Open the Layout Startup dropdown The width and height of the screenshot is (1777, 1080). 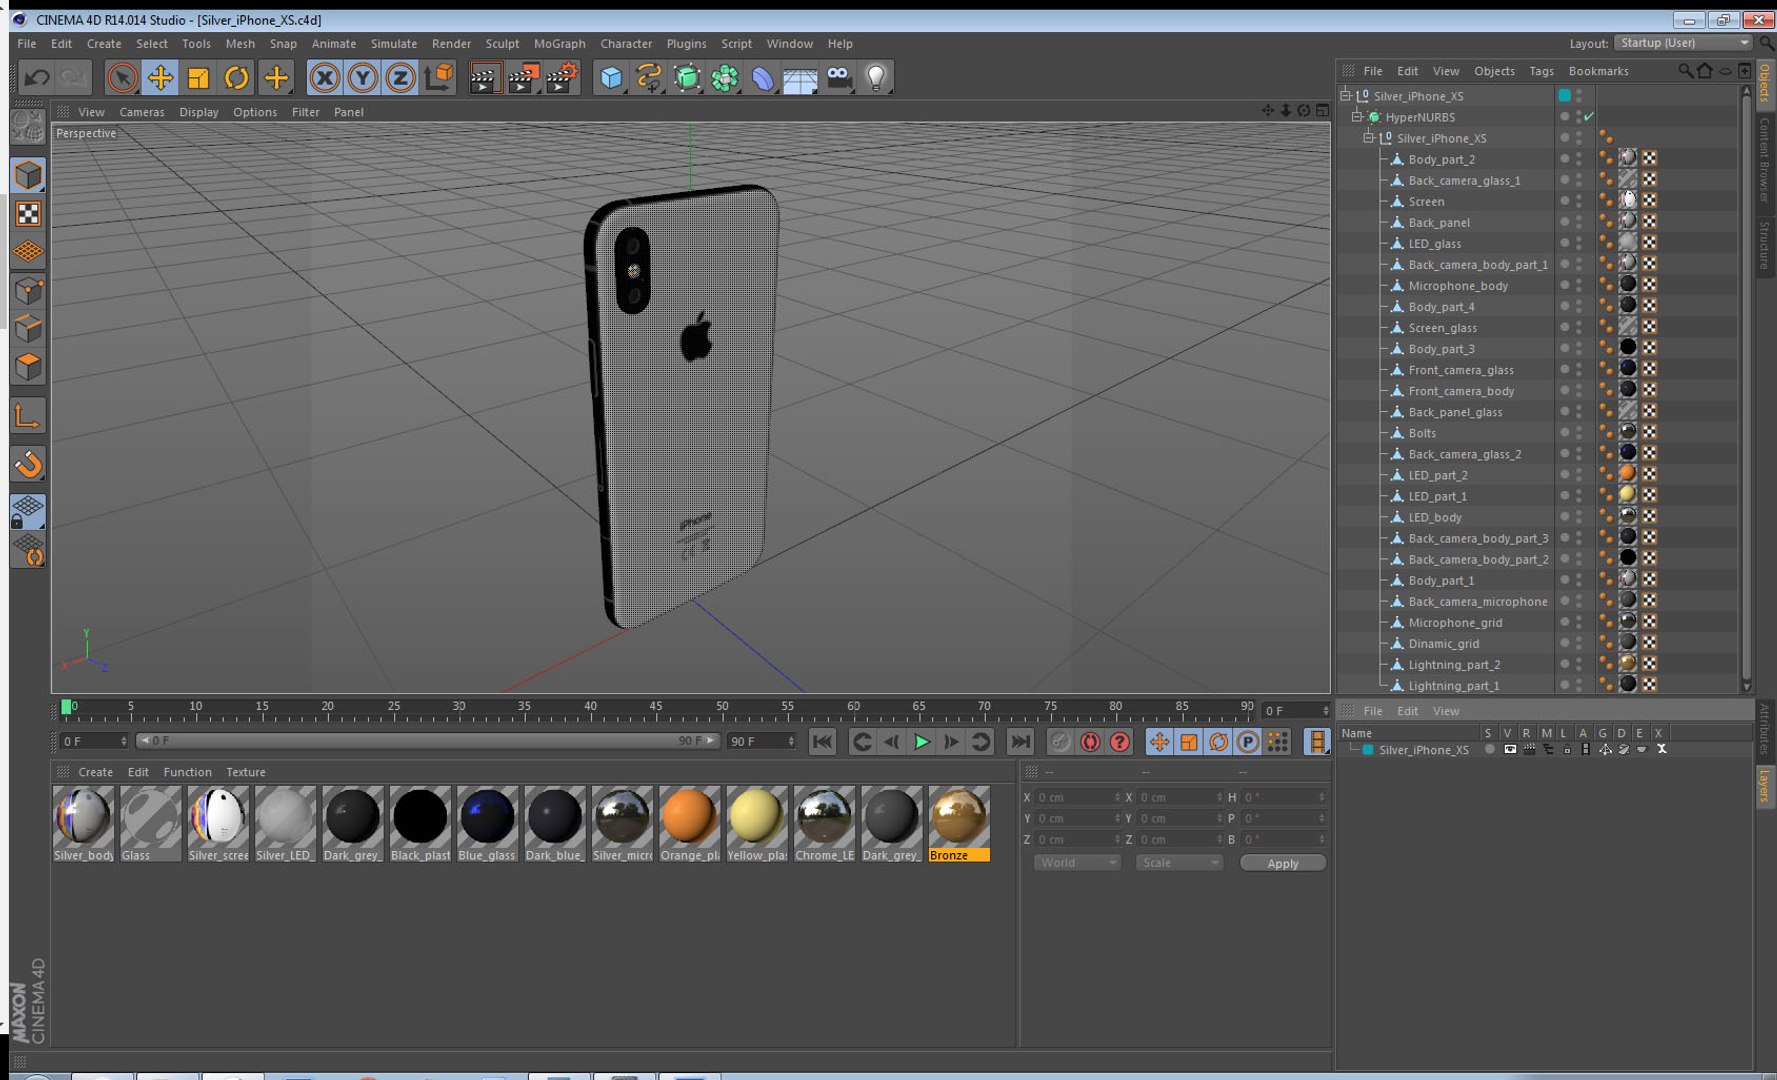pos(1683,43)
